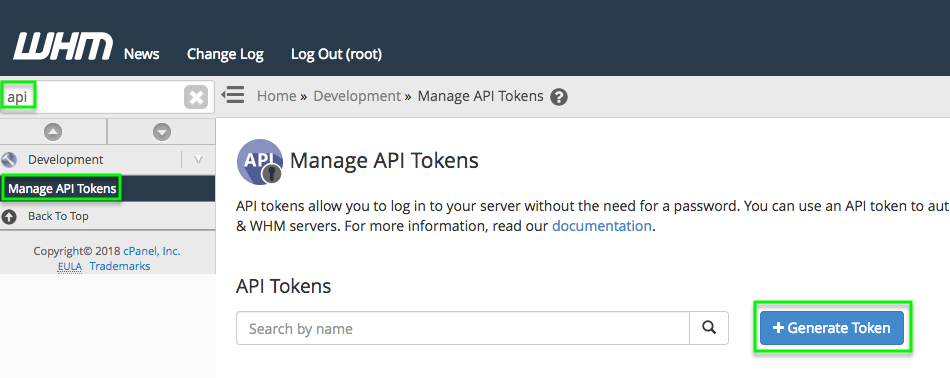Screen dimensions: 950x378
Task: Click the API Tokens section heading
Action: [284, 286]
